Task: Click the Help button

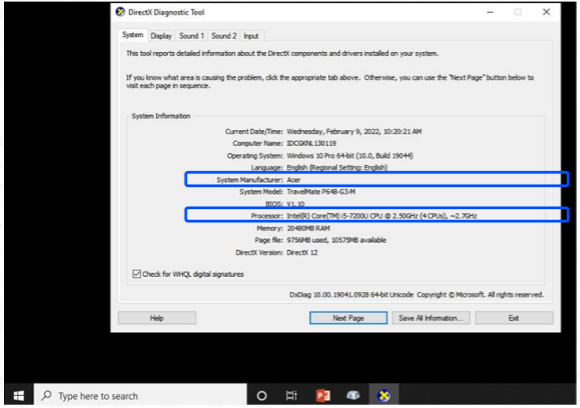Action: pos(157,318)
